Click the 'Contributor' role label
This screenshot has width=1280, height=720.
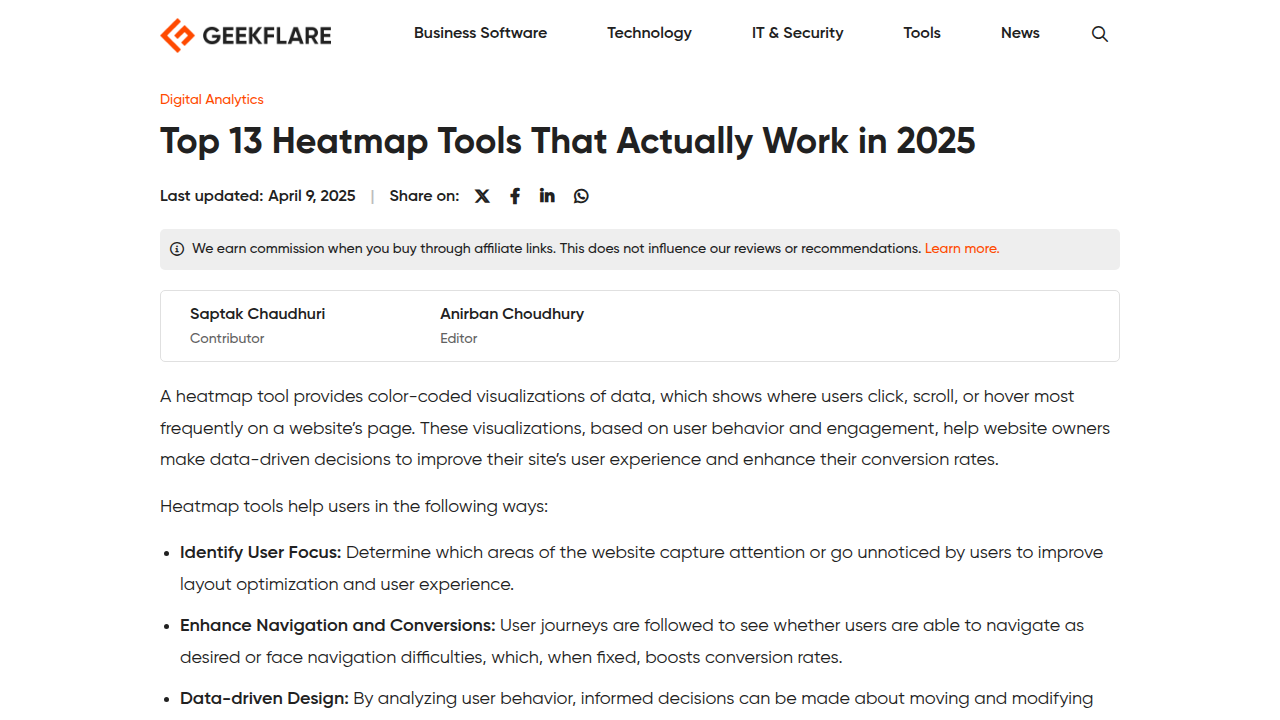click(227, 338)
